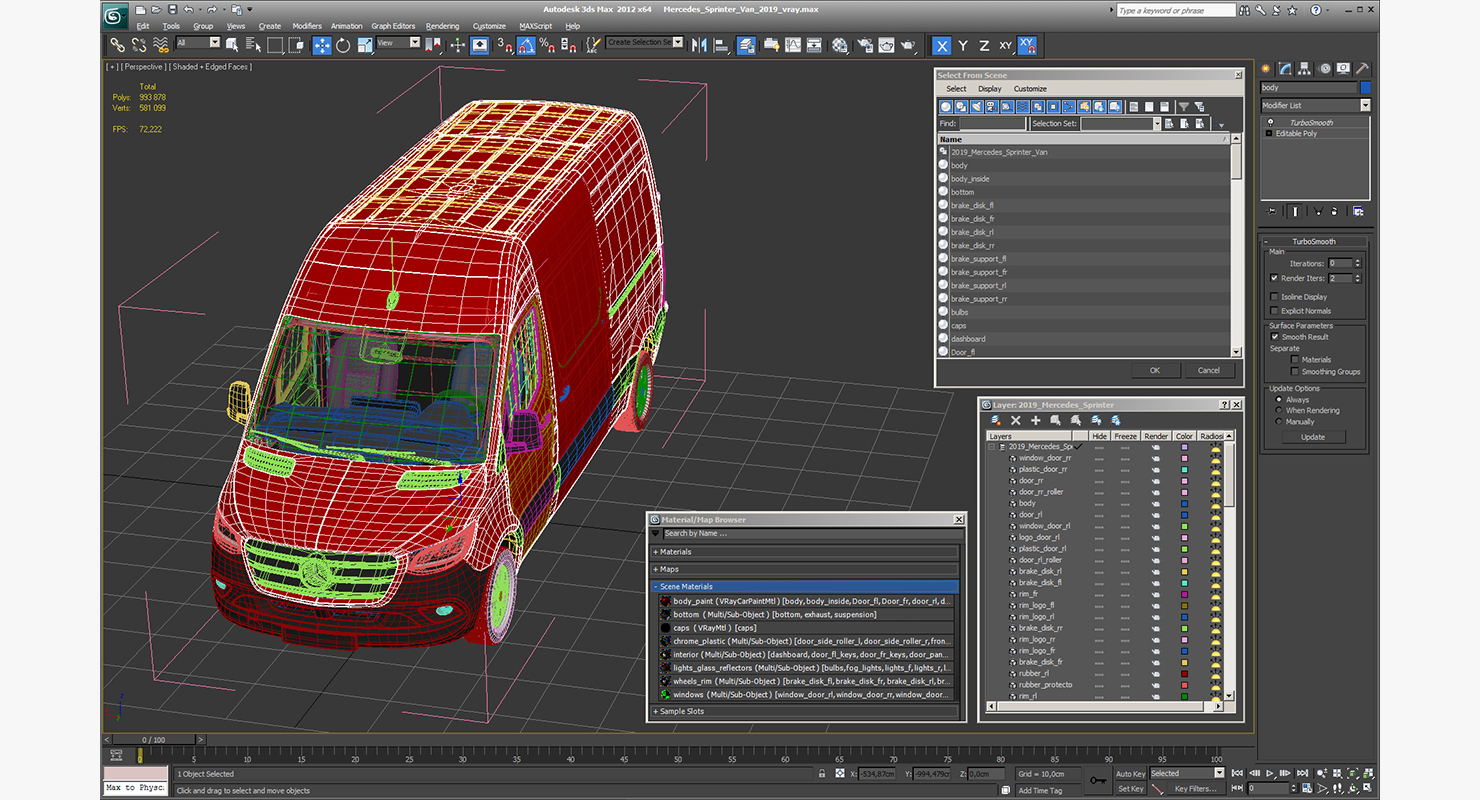This screenshot has width=1480, height=800.
Task: Activate the Select and Rotate tool
Action: click(x=343, y=45)
